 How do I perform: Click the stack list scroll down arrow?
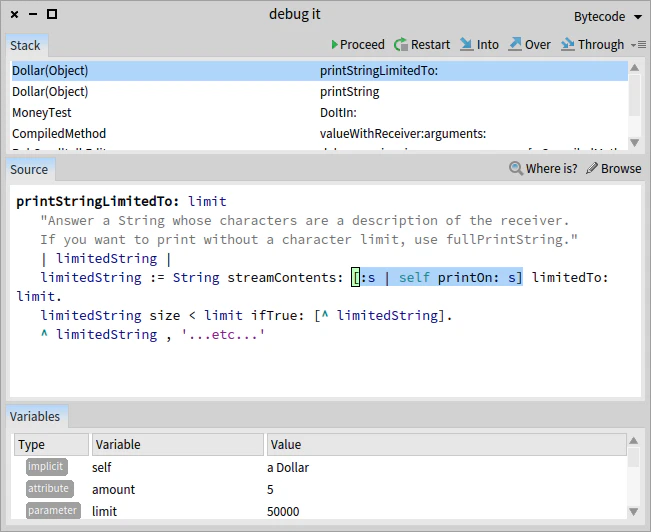[634, 142]
